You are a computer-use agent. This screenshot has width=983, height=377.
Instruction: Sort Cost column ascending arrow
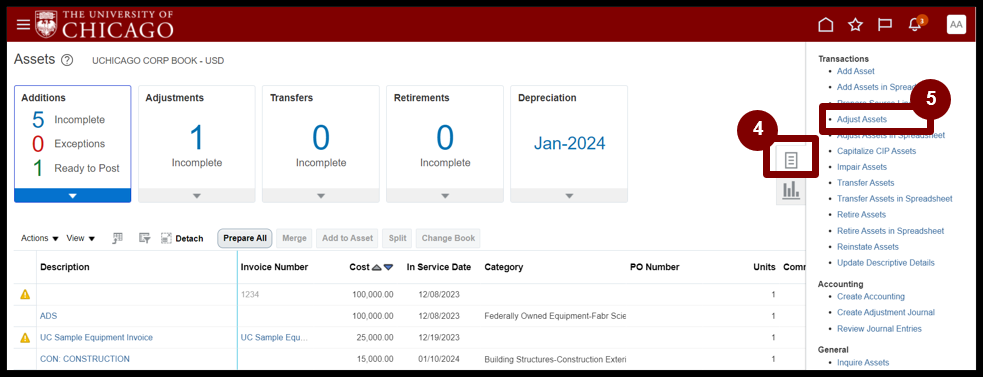376,267
